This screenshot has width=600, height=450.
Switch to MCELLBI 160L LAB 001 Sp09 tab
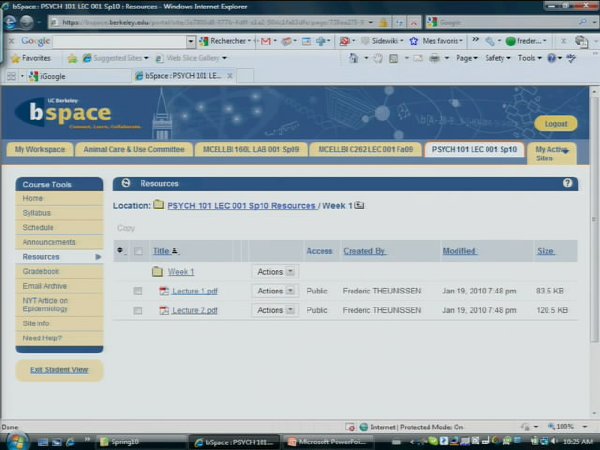pos(251,149)
